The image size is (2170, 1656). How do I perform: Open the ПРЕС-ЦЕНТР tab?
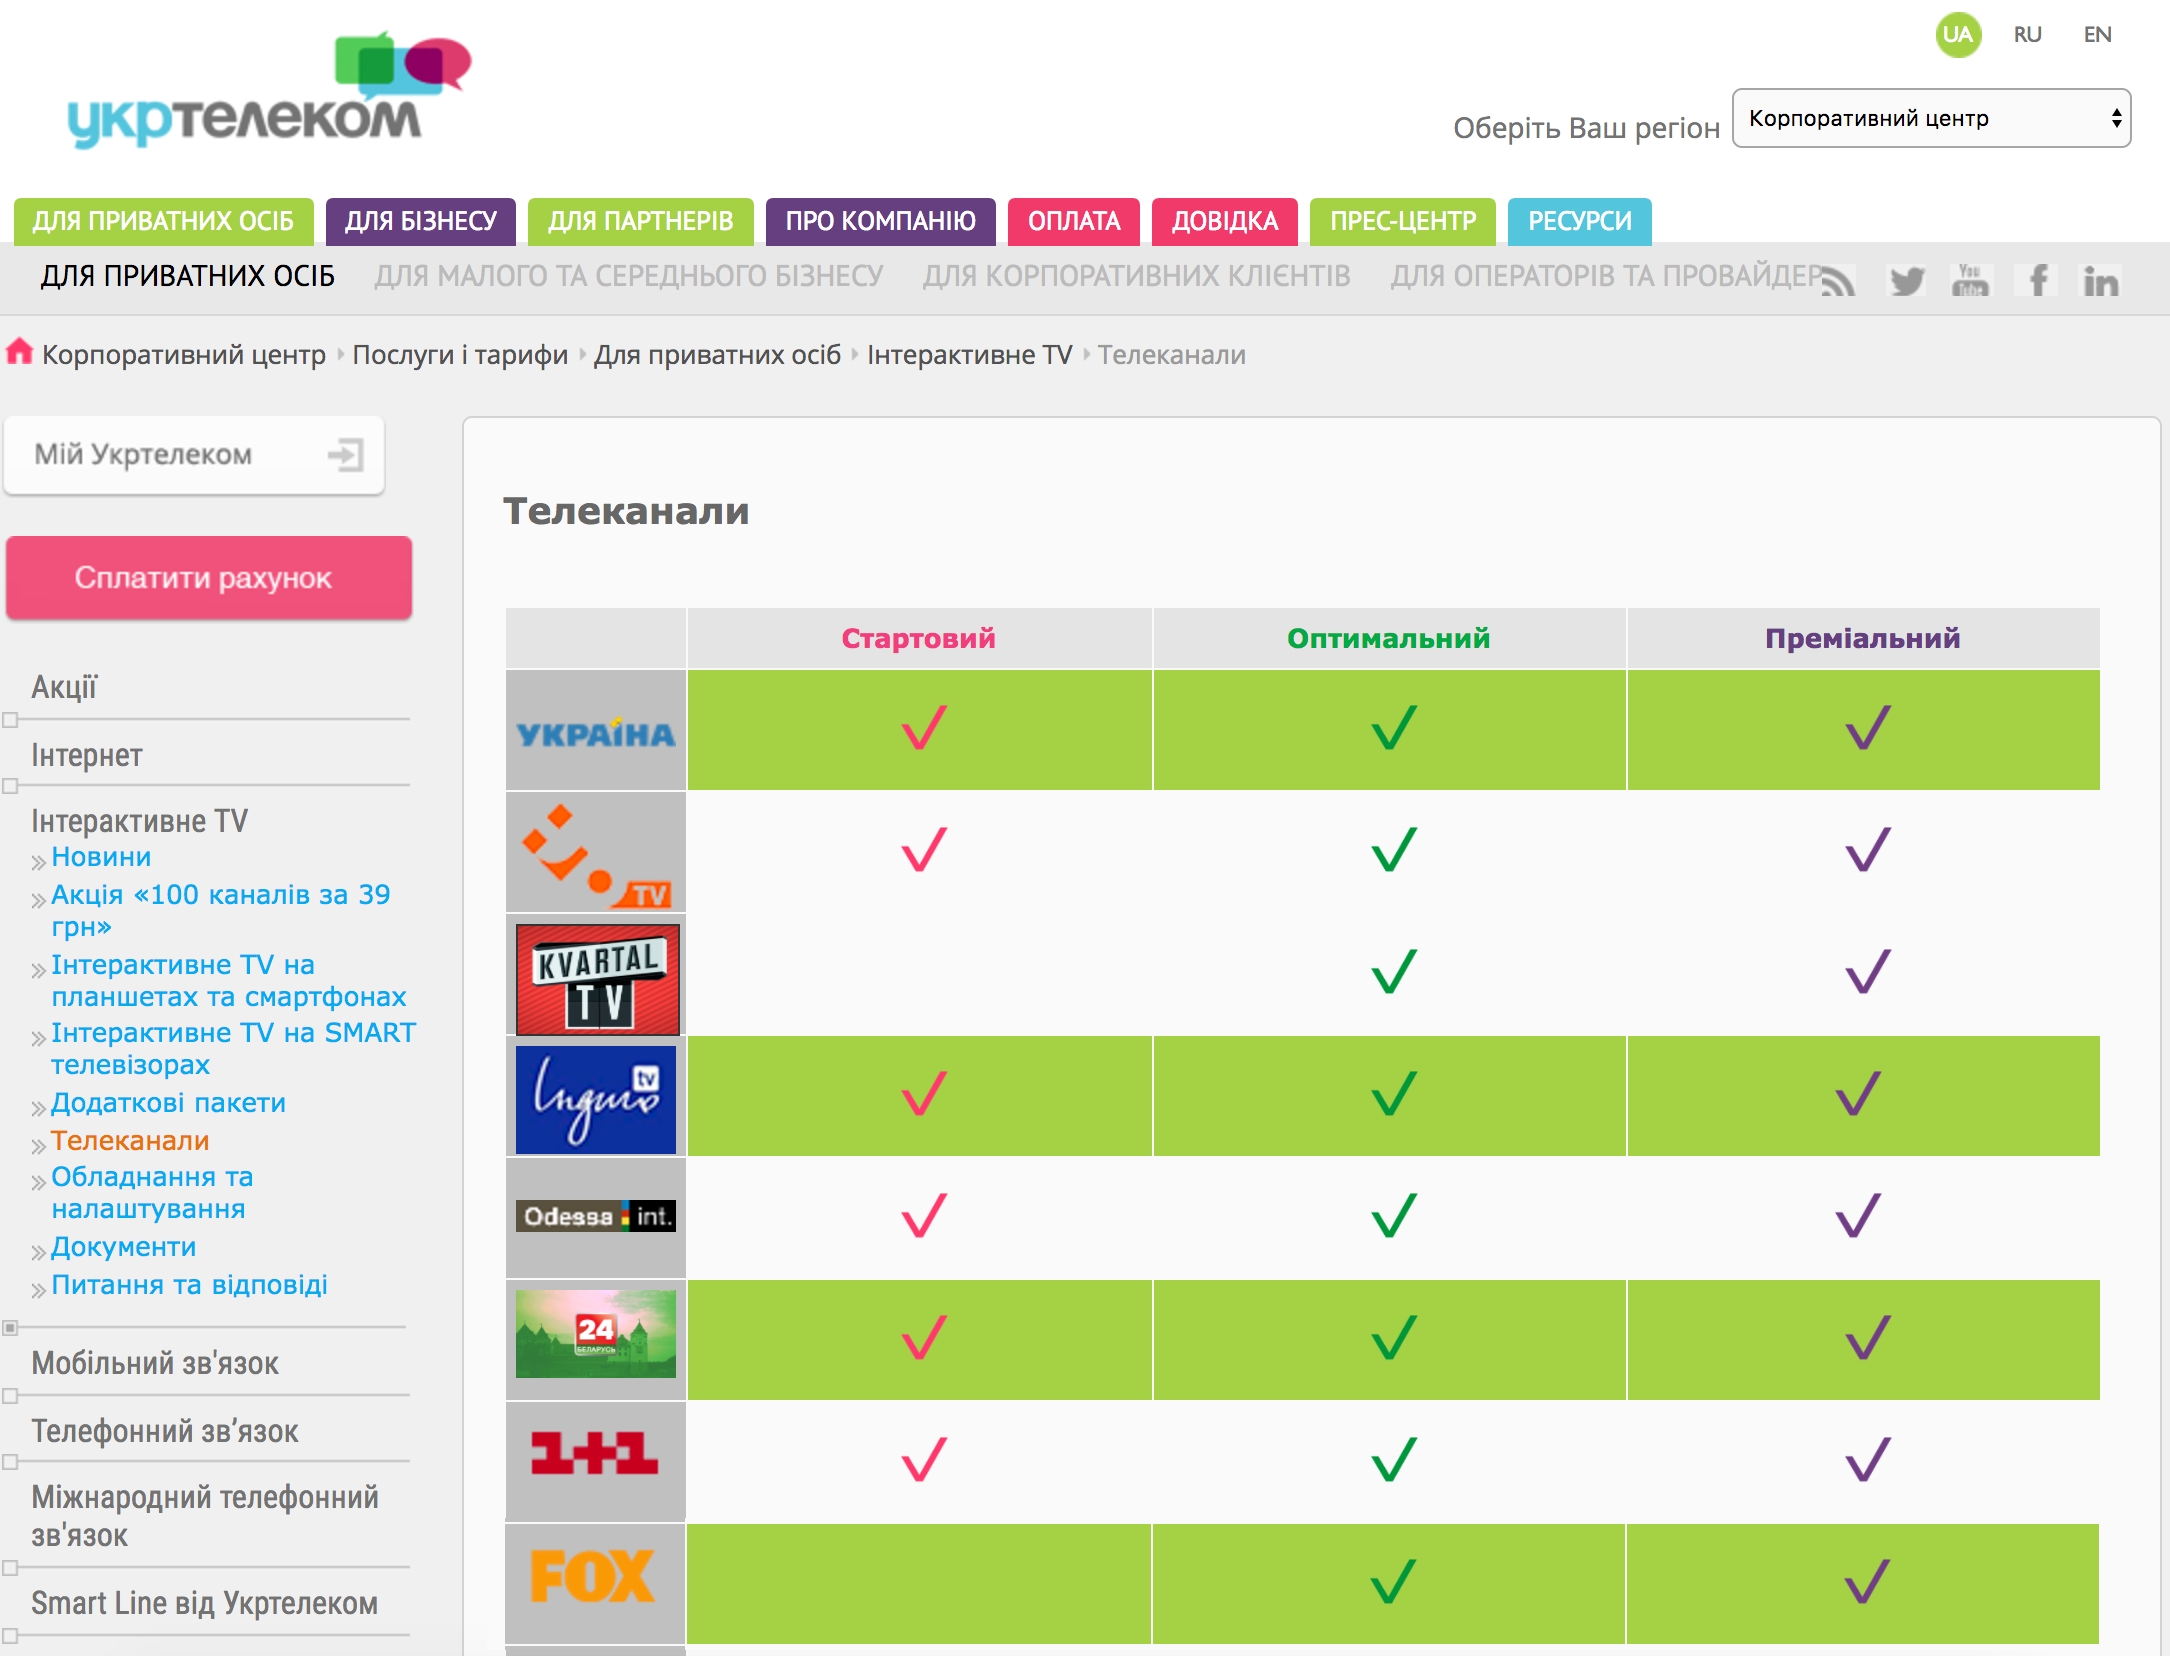coord(1403,221)
